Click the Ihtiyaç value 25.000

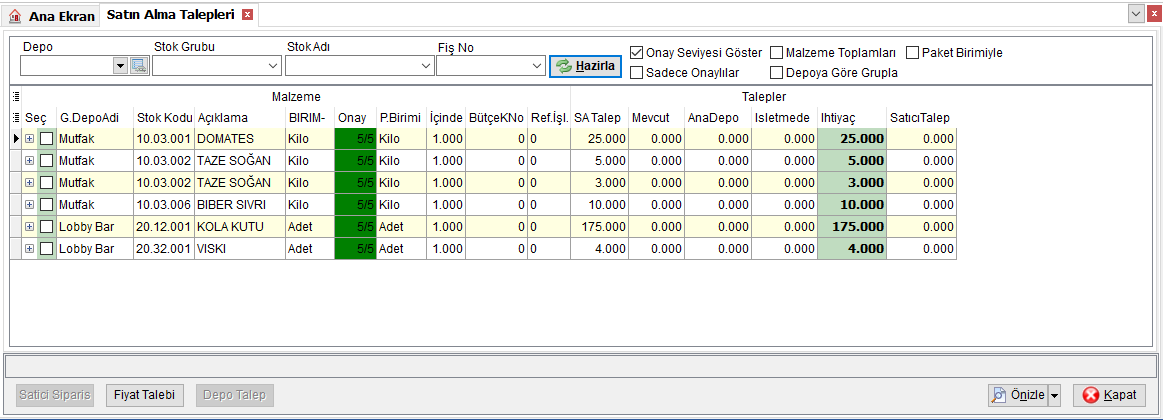pos(852,139)
